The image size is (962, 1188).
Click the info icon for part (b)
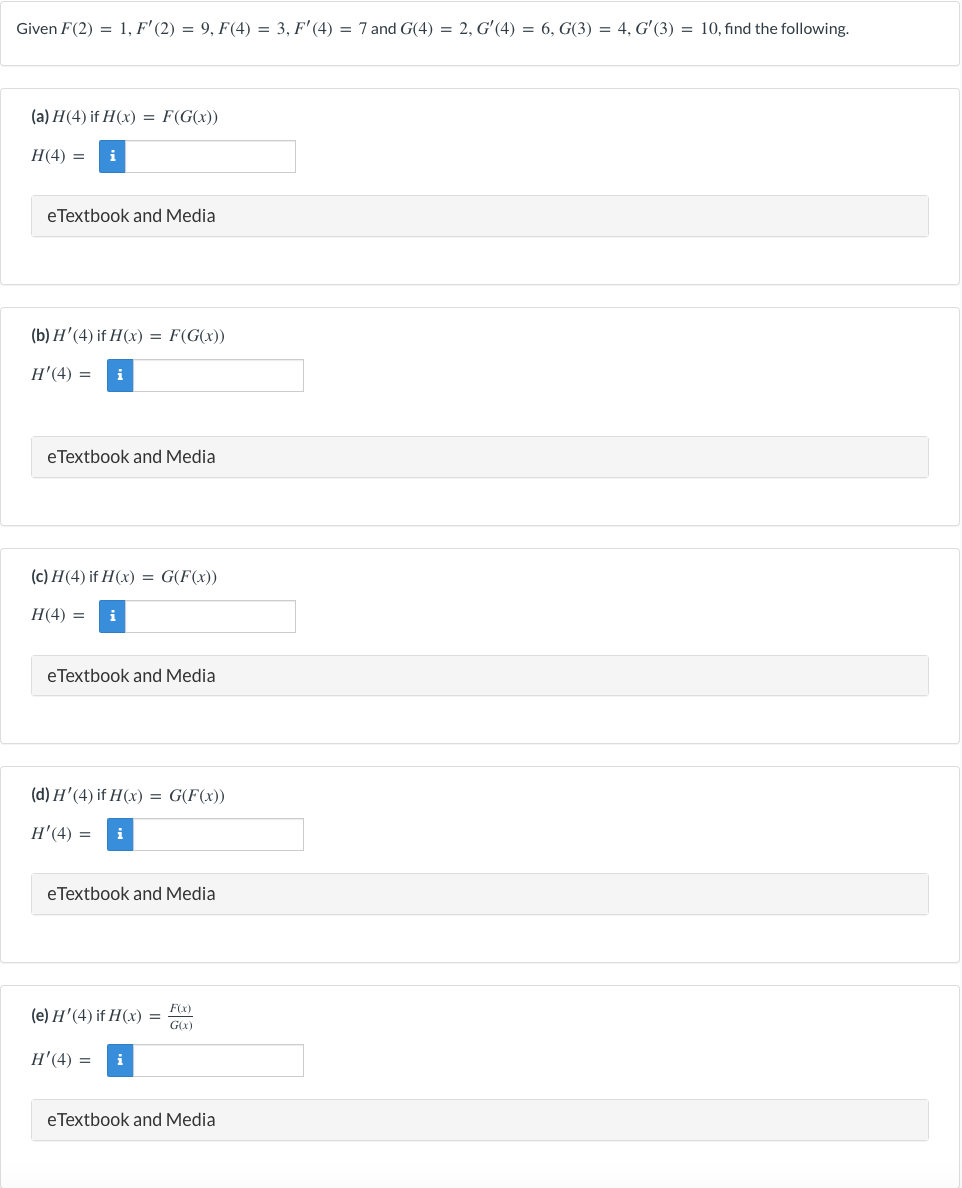pos(120,375)
